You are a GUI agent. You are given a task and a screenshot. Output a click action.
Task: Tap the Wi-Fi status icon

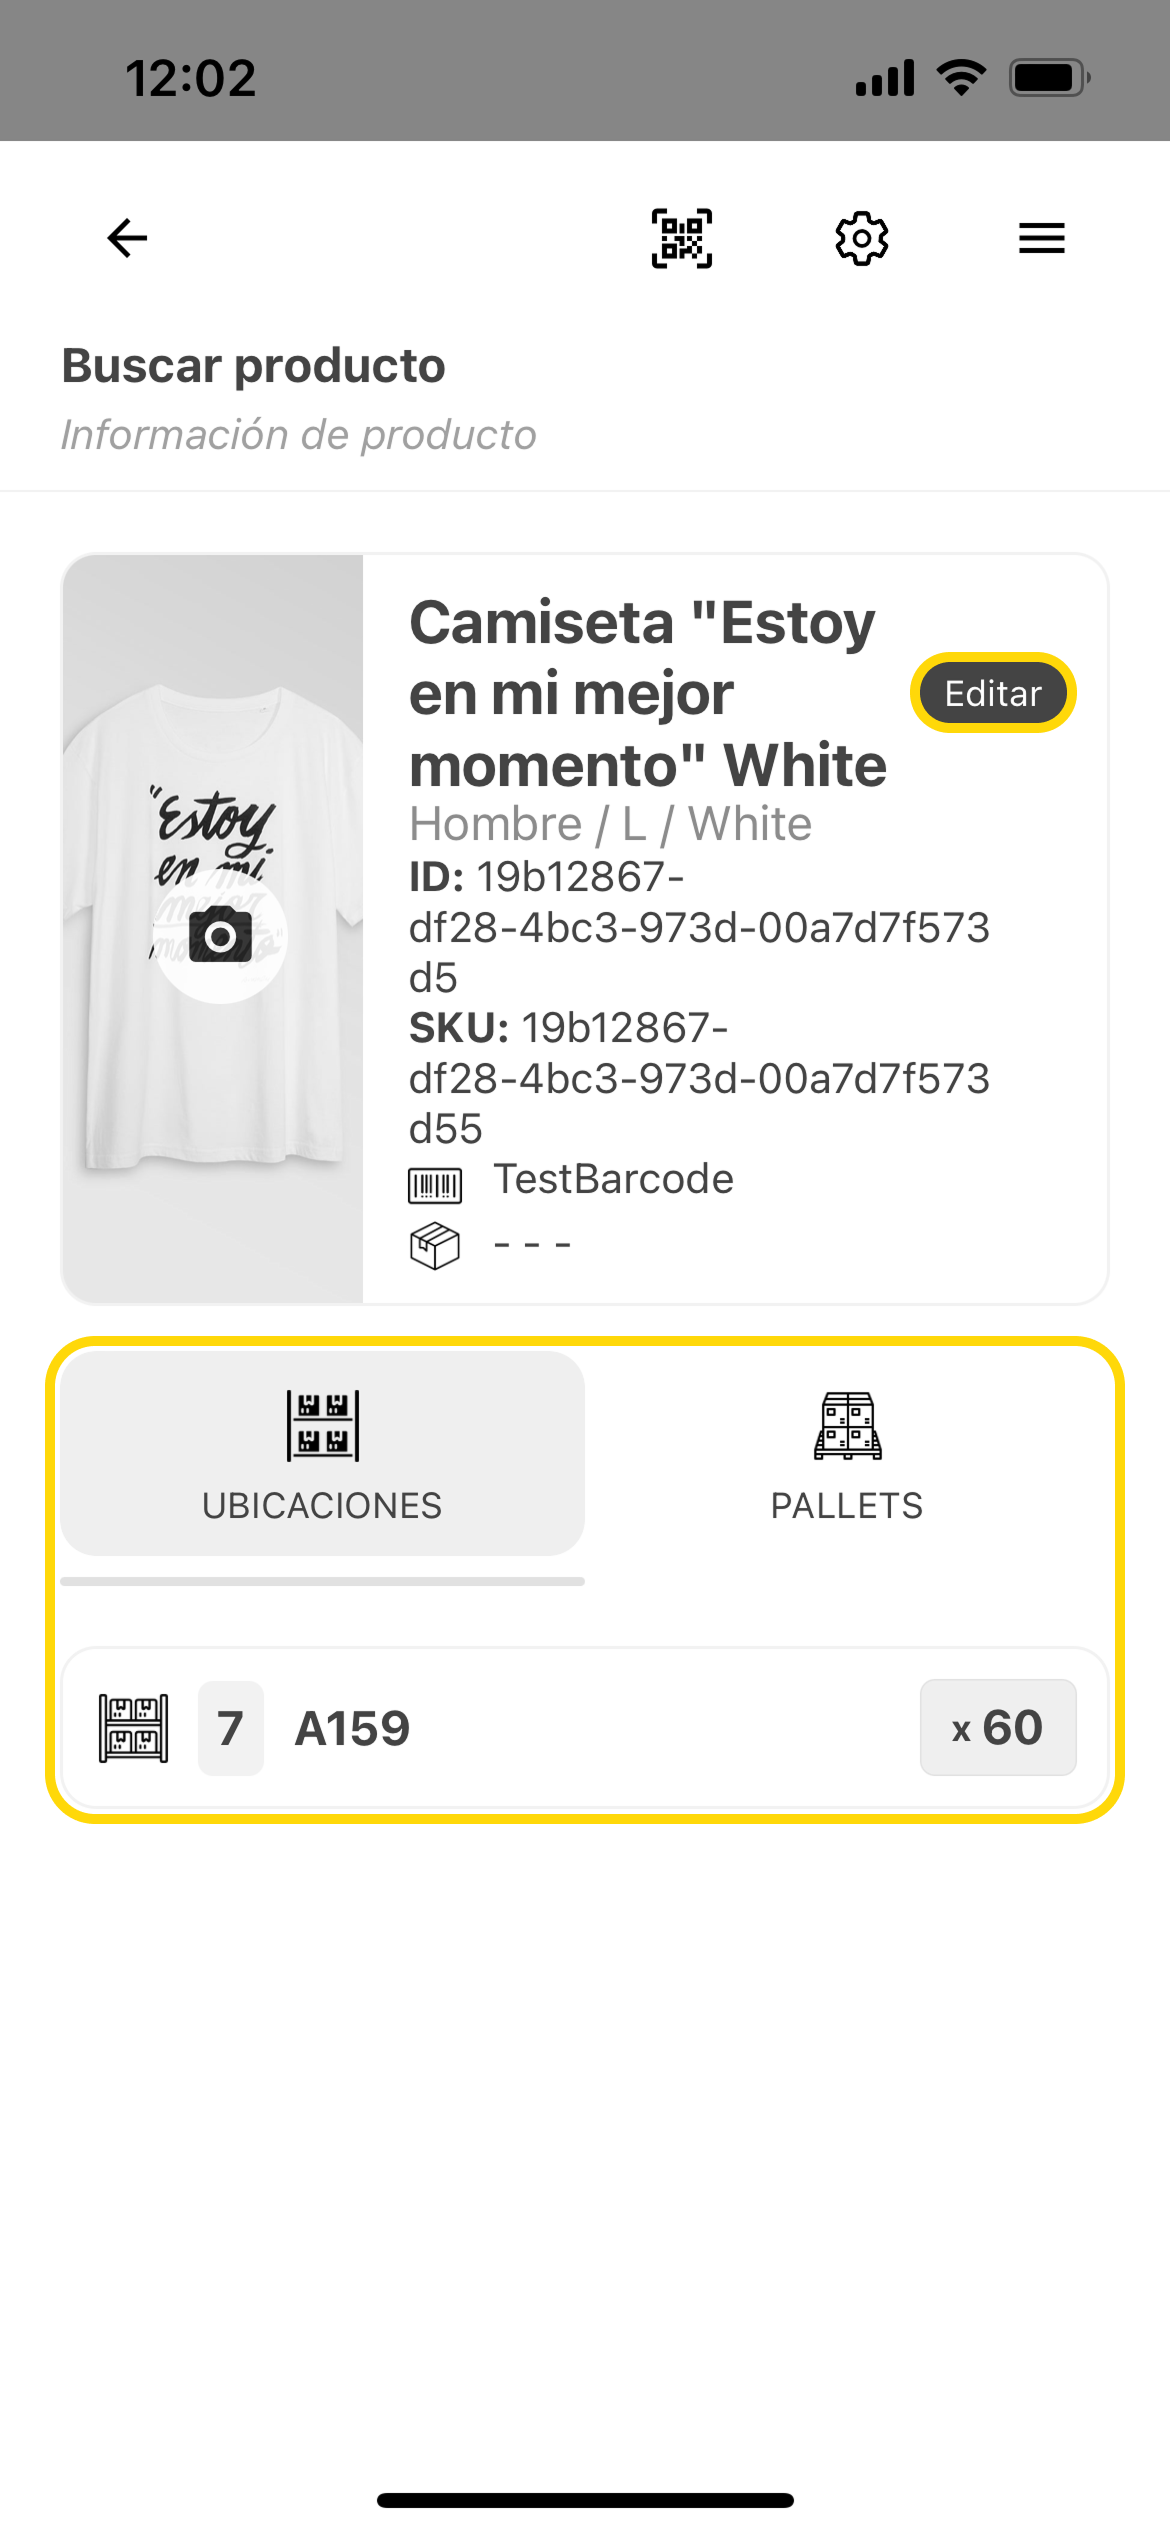pyautogui.click(x=961, y=77)
